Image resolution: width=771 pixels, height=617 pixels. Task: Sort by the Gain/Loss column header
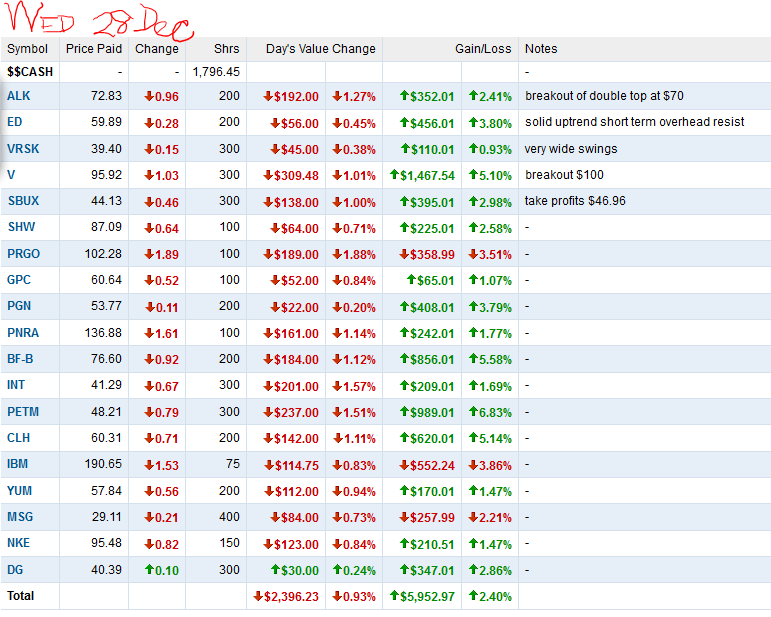pos(483,49)
